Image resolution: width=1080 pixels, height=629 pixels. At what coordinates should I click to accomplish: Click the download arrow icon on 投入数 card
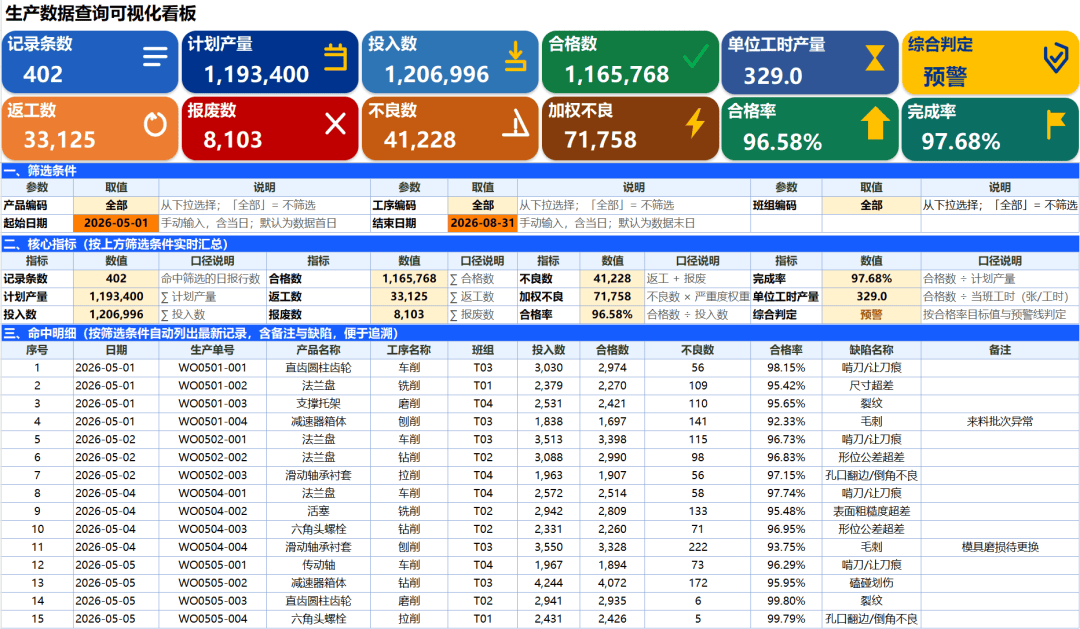515,56
